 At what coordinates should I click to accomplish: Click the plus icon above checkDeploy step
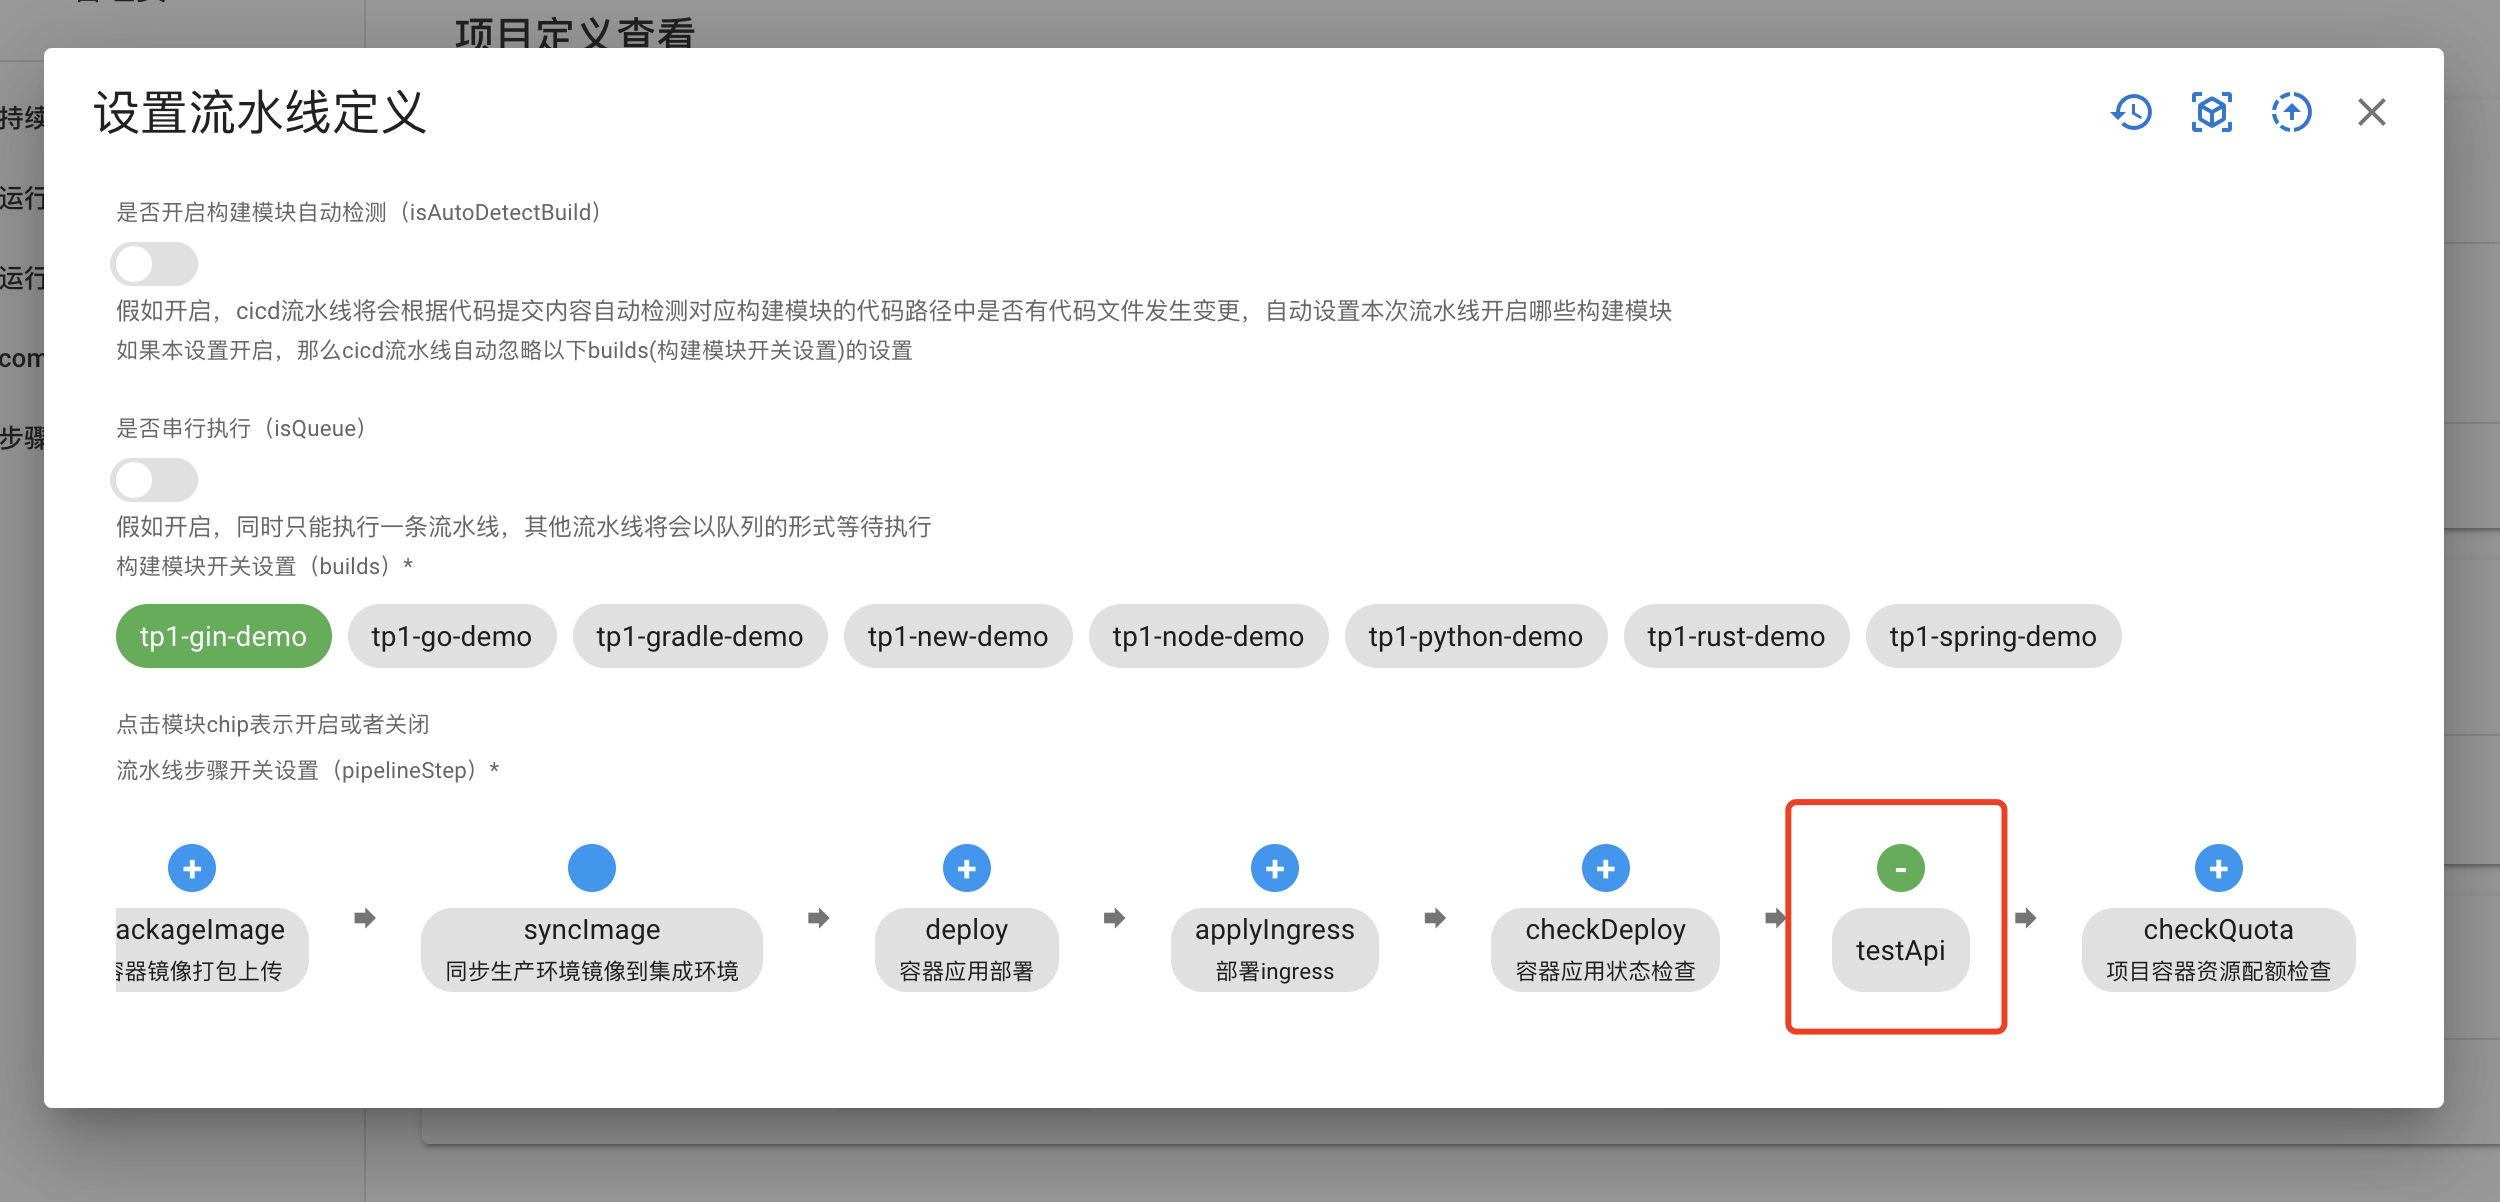1605,867
